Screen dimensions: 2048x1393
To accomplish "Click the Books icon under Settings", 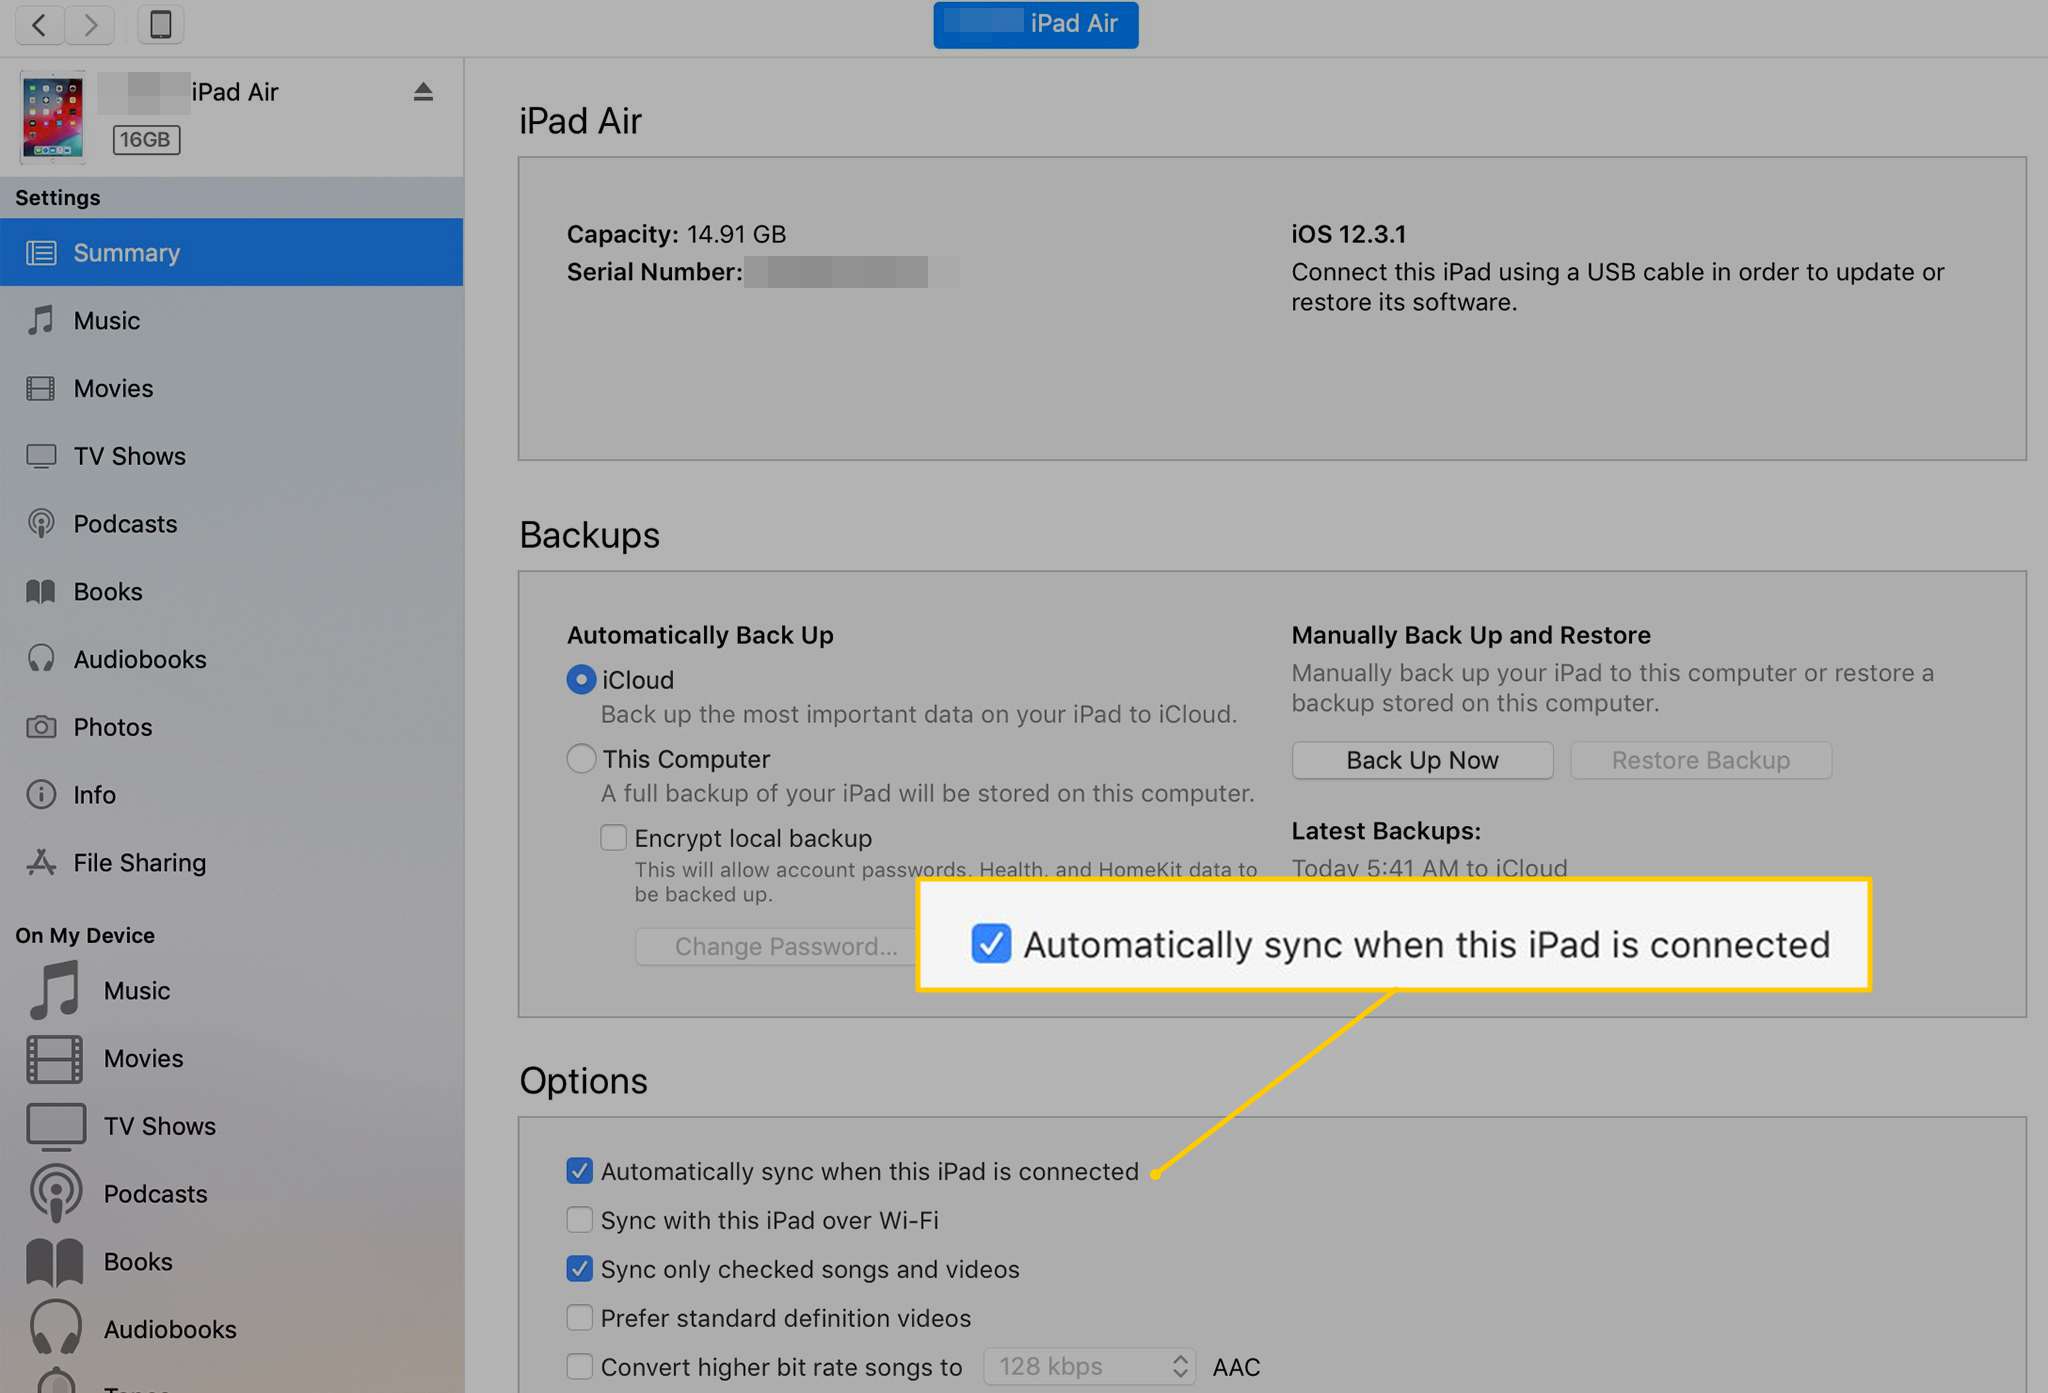I will coord(40,592).
